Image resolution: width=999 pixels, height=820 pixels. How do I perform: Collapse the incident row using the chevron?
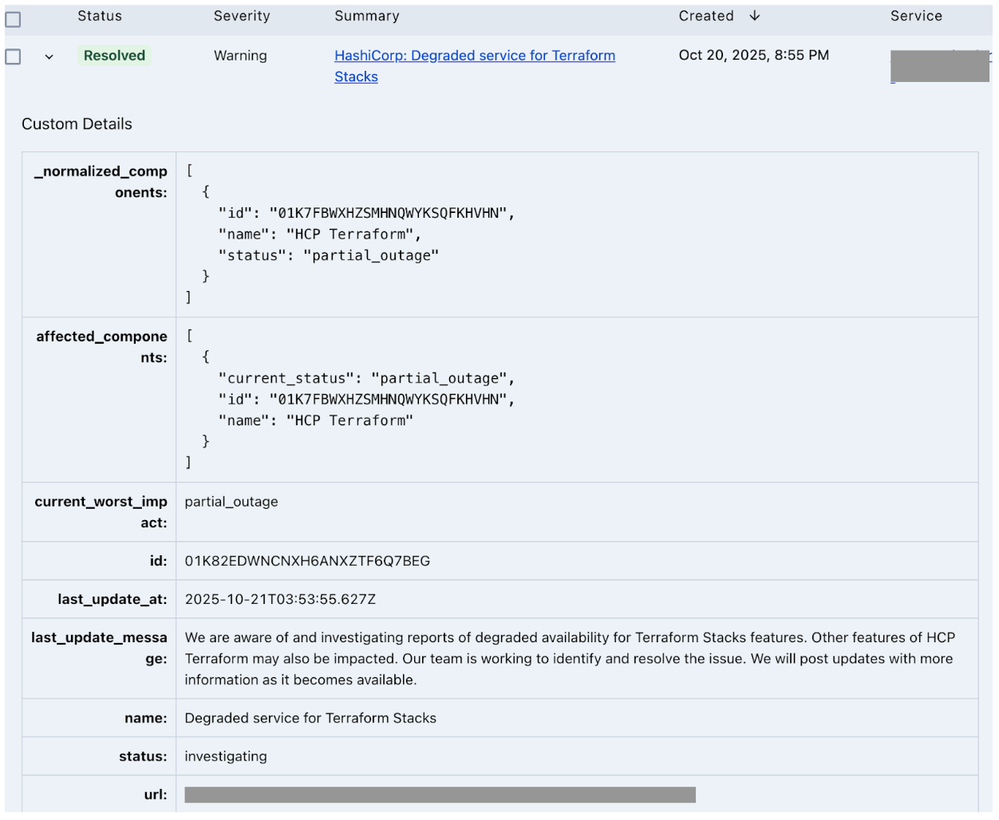point(49,57)
